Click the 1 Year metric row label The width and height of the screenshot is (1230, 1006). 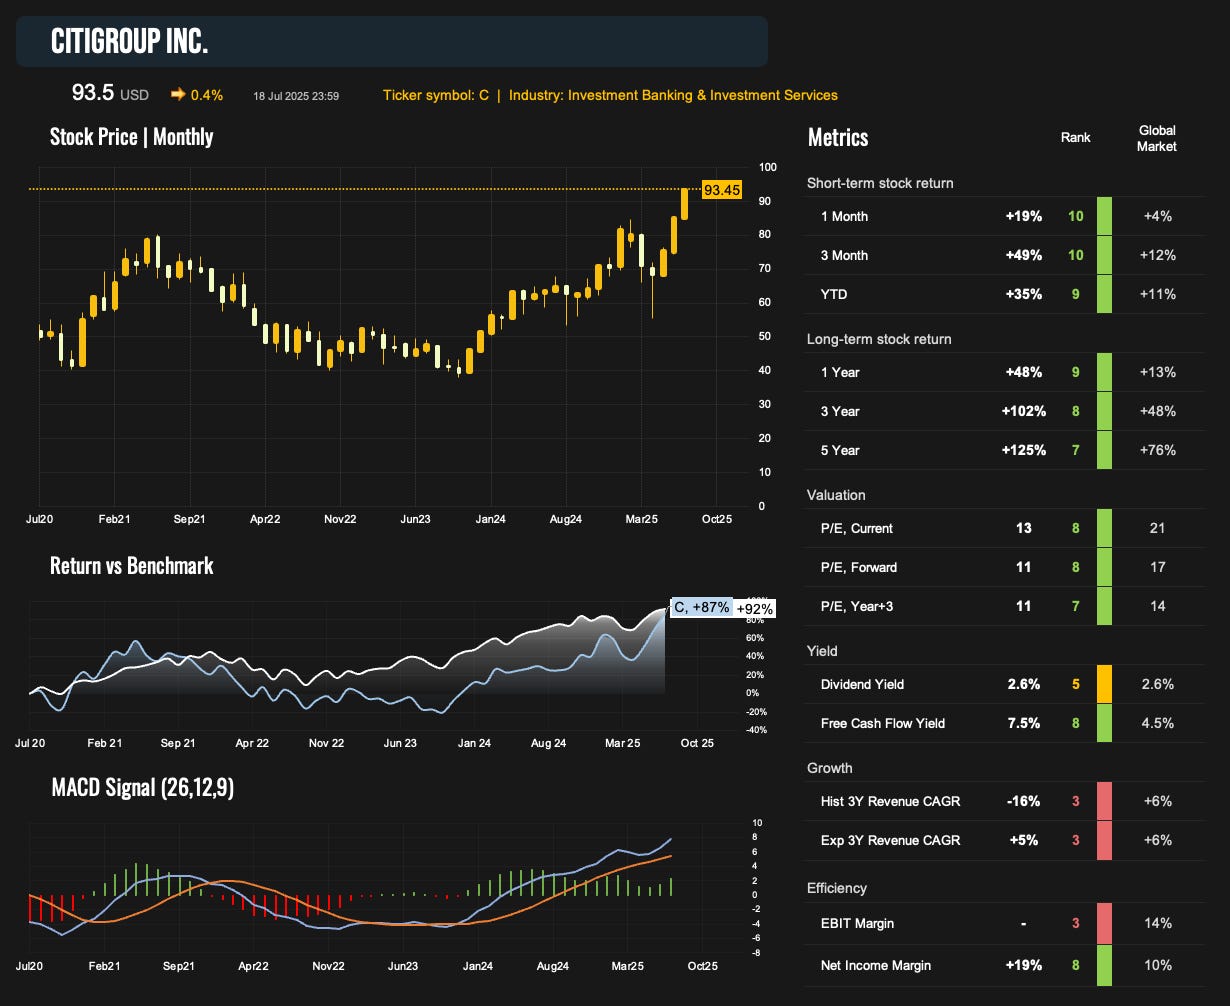pos(840,372)
